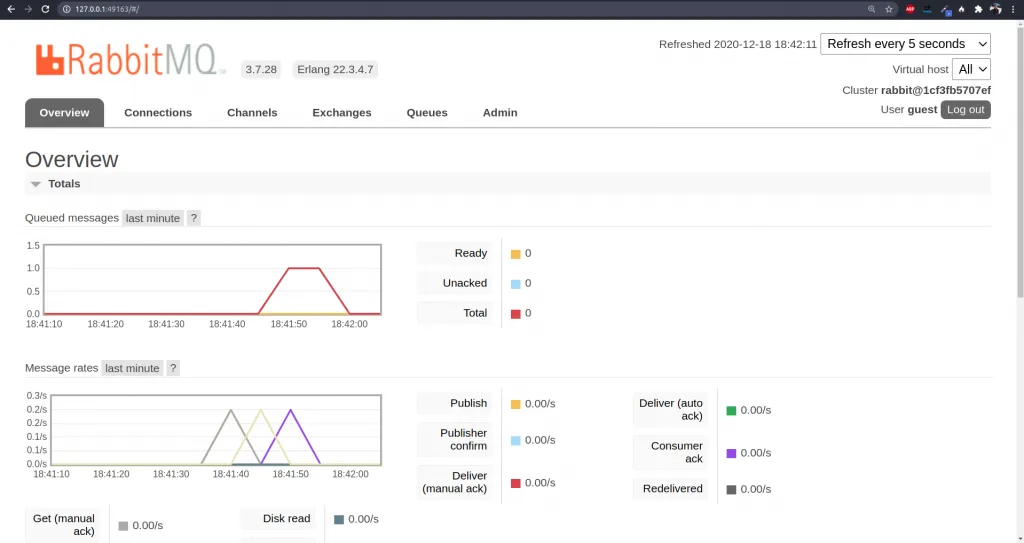Open the Exchanges tab
The width and height of the screenshot is (1024, 543).
pyautogui.click(x=341, y=113)
